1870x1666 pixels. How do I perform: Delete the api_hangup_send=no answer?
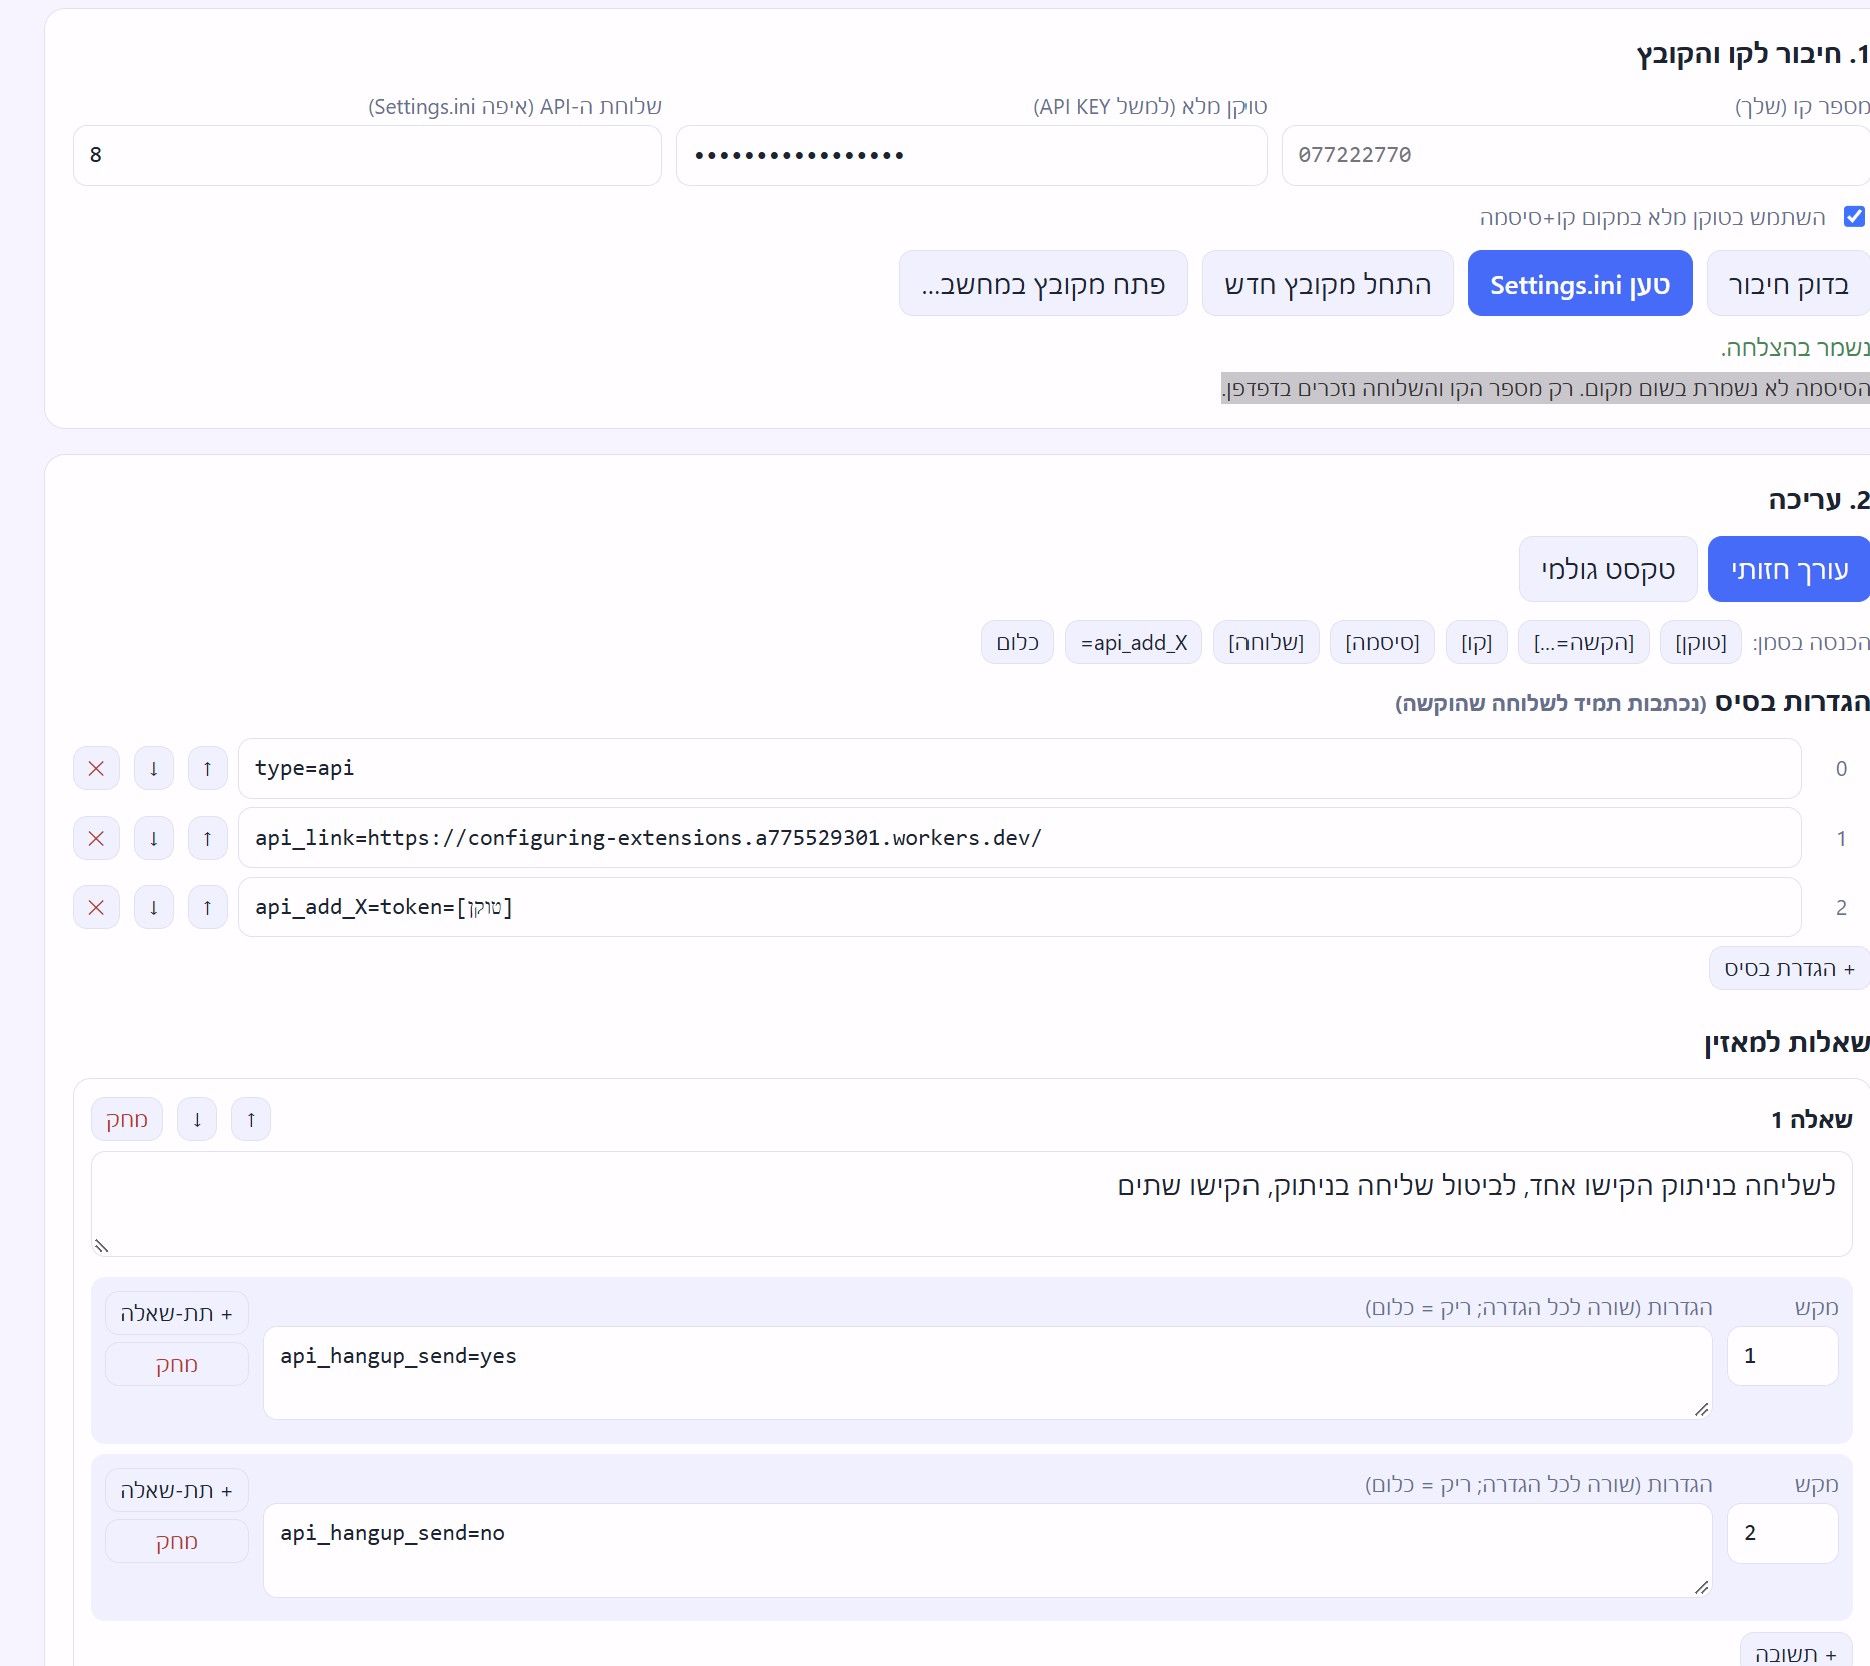[x=176, y=1541]
